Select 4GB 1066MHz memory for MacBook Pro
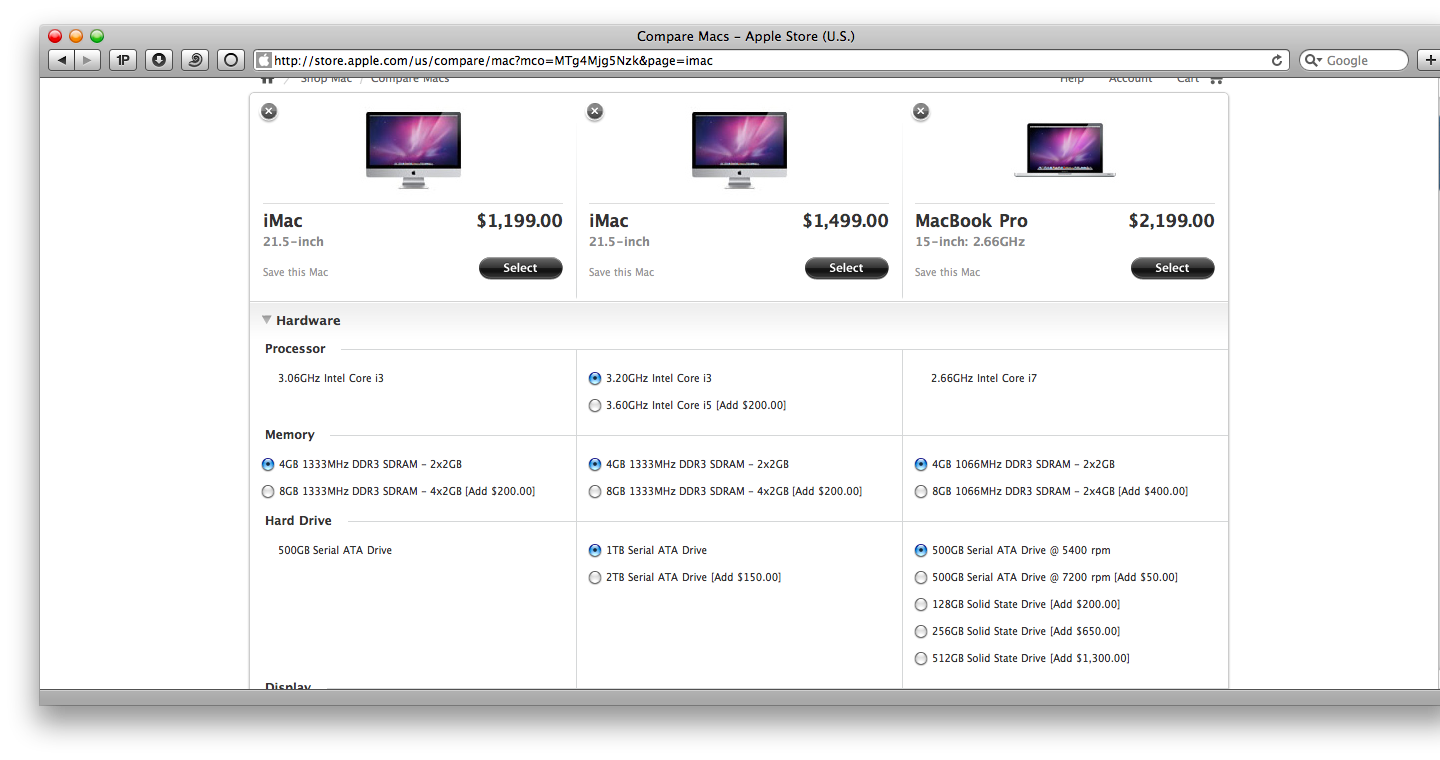1440x760 pixels. pos(921,464)
